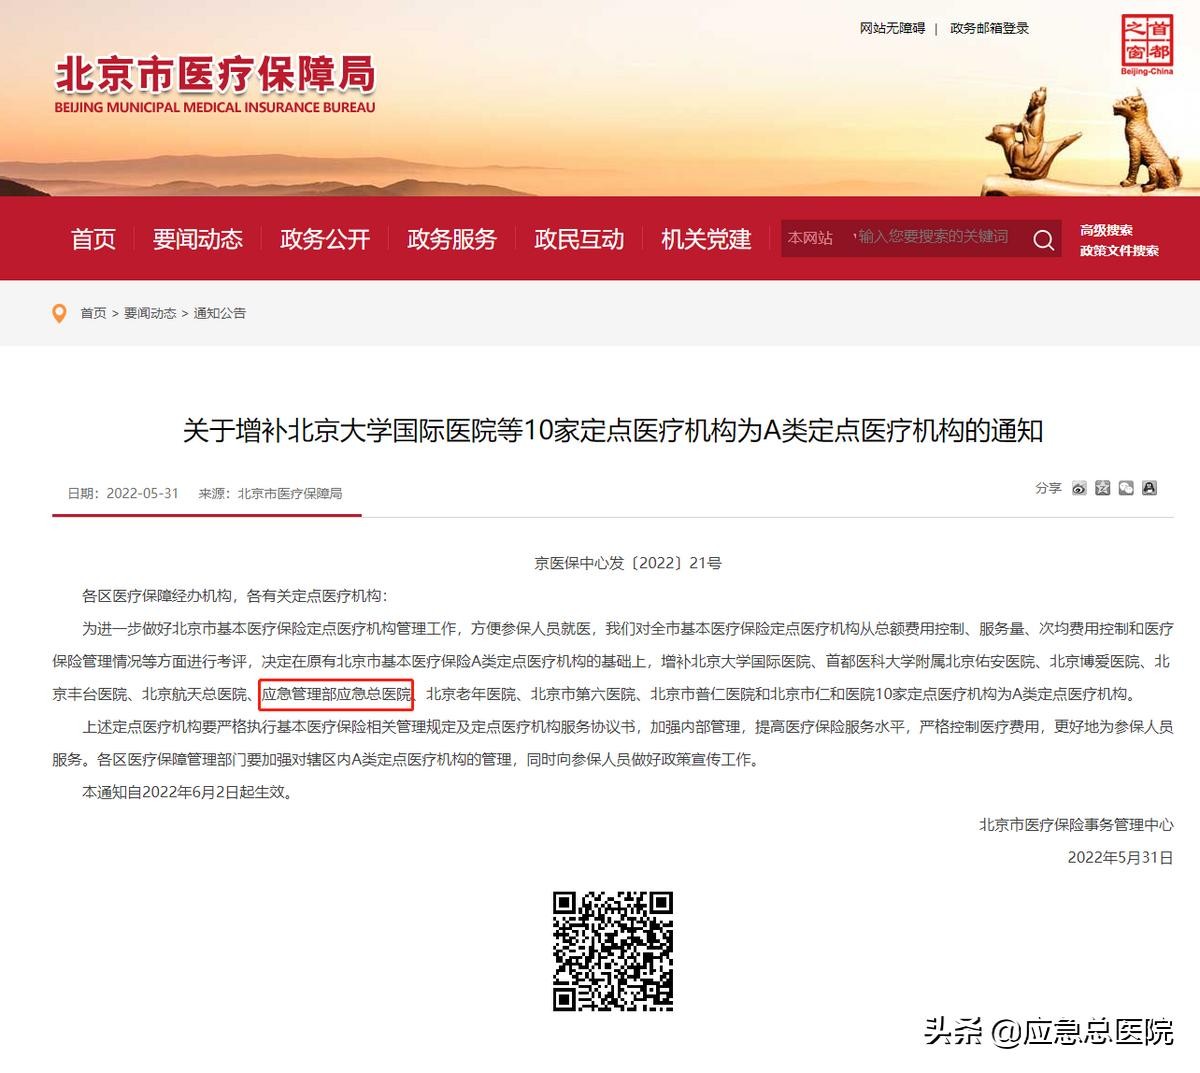The width and height of the screenshot is (1200, 1073).
Task: Click the Beijing Medical Insurance Bureau logo
Action: (215, 84)
